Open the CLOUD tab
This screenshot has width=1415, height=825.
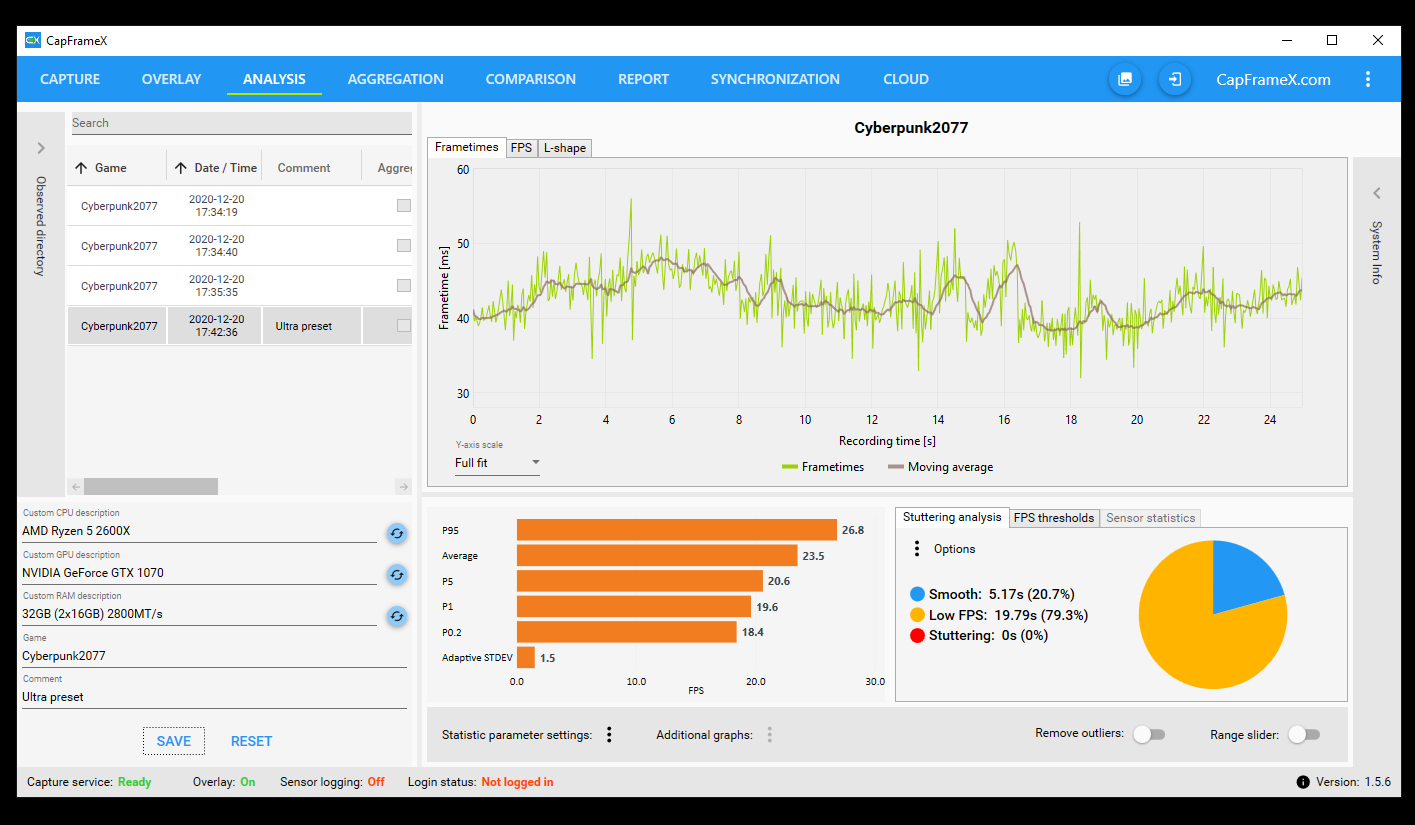click(x=906, y=79)
